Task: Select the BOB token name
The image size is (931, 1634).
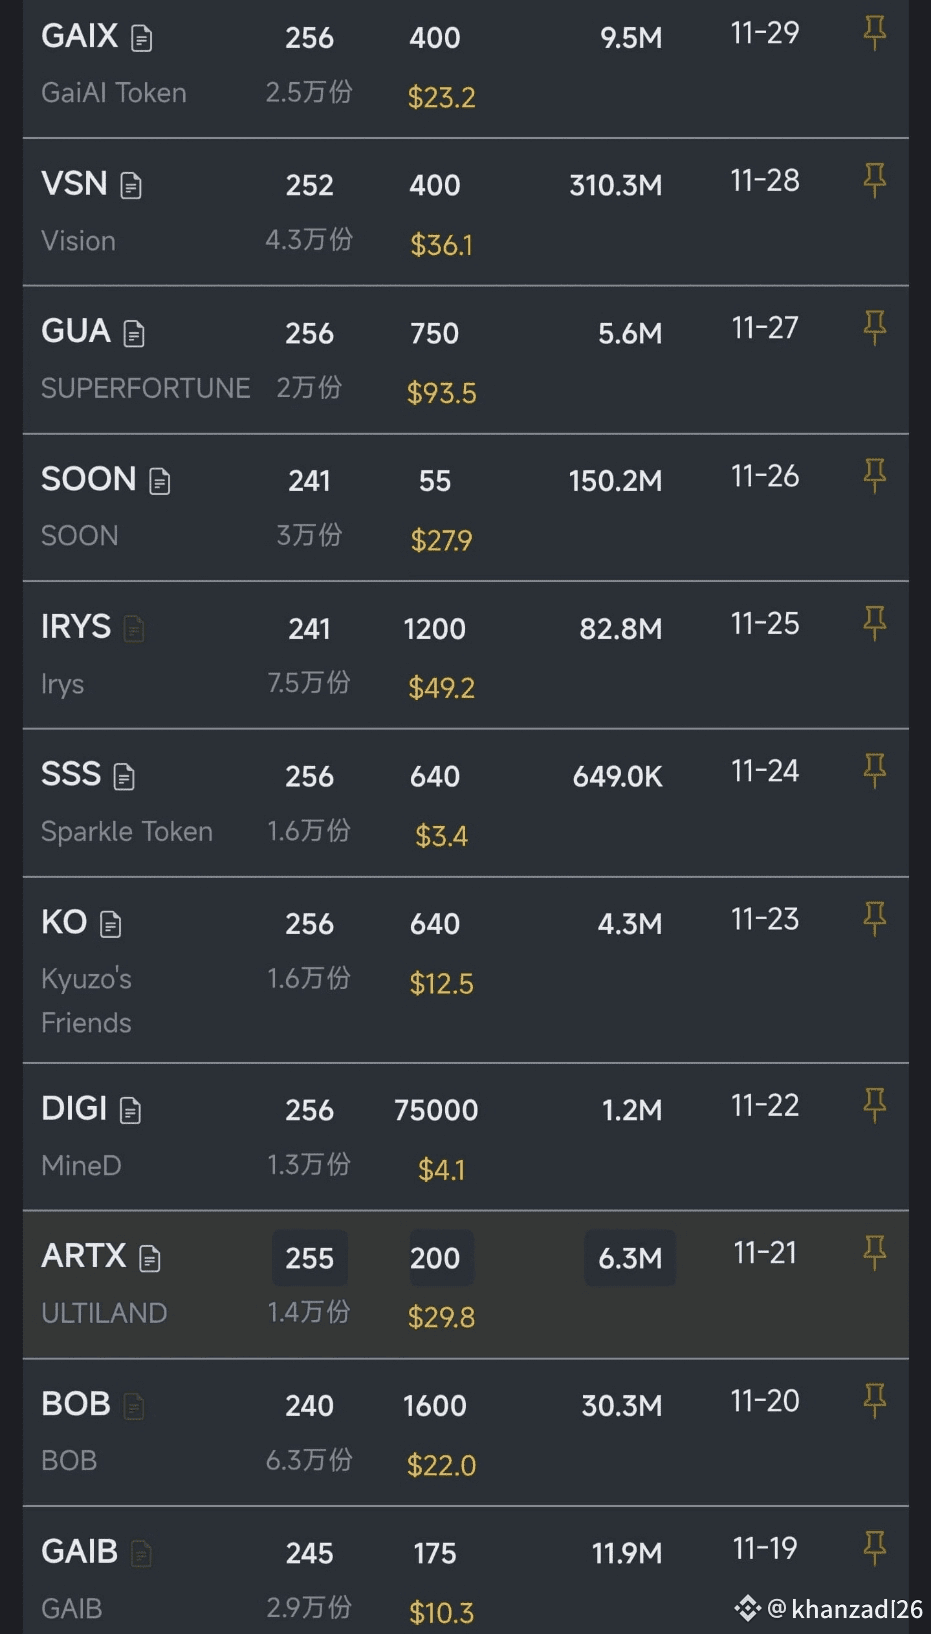Action: [x=76, y=1404]
